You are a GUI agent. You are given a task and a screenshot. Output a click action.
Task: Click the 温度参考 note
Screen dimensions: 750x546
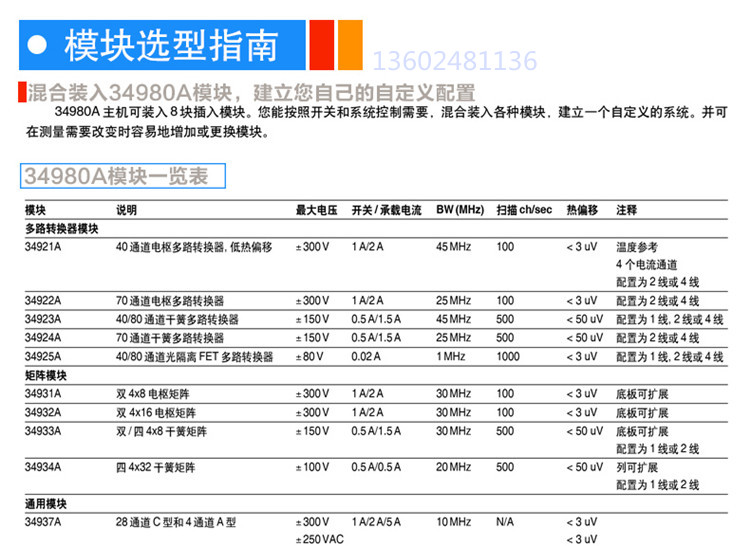click(x=637, y=247)
